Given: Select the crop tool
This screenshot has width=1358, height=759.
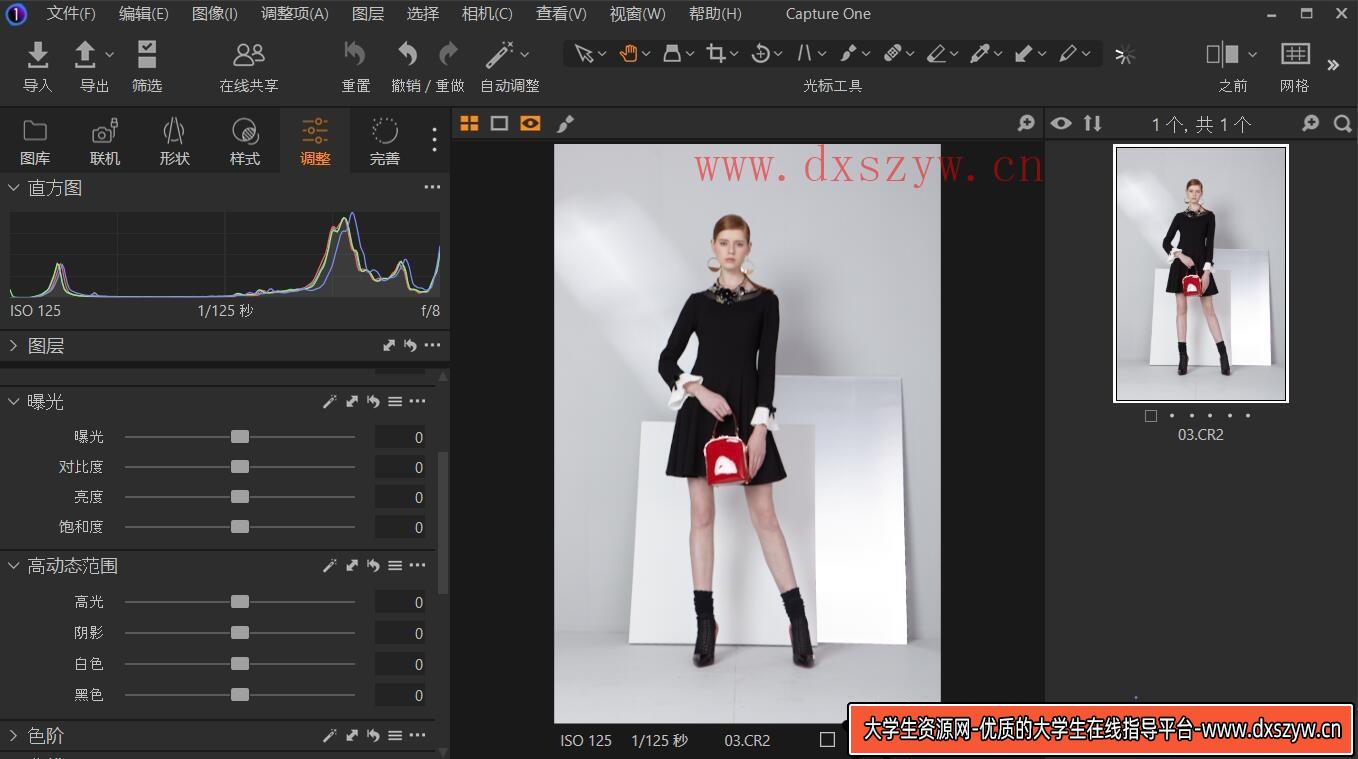Looking at the screenshot, I should click(x=716, y=54).
